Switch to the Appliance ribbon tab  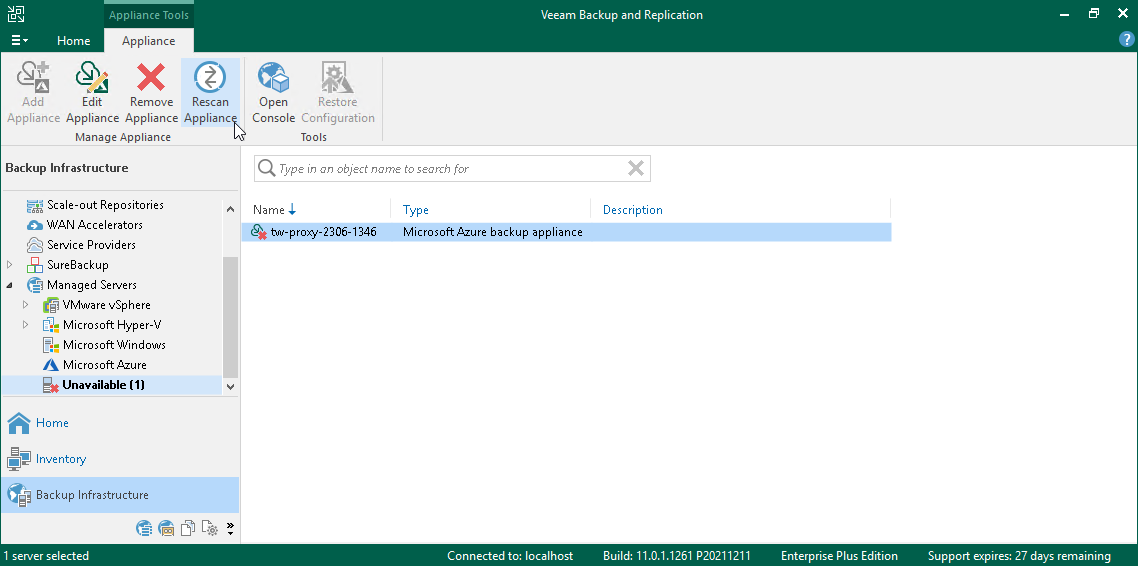pyautogui.click(x=149, y=41)
